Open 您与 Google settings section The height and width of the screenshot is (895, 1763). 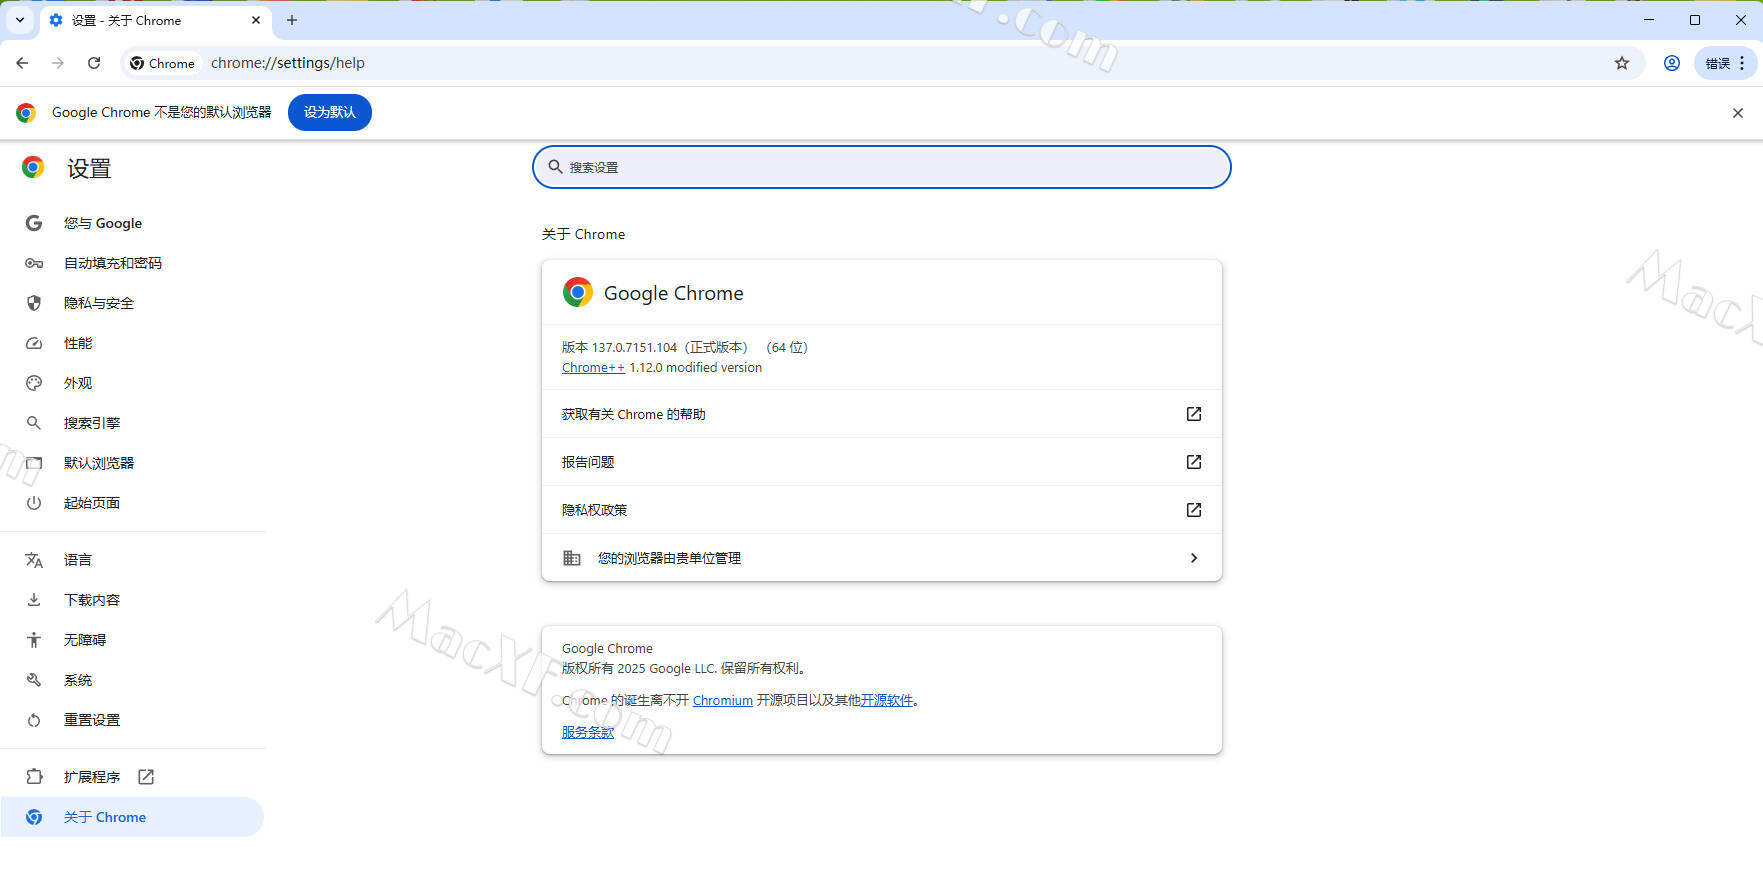pyautogui.click(x=132, y=223)
